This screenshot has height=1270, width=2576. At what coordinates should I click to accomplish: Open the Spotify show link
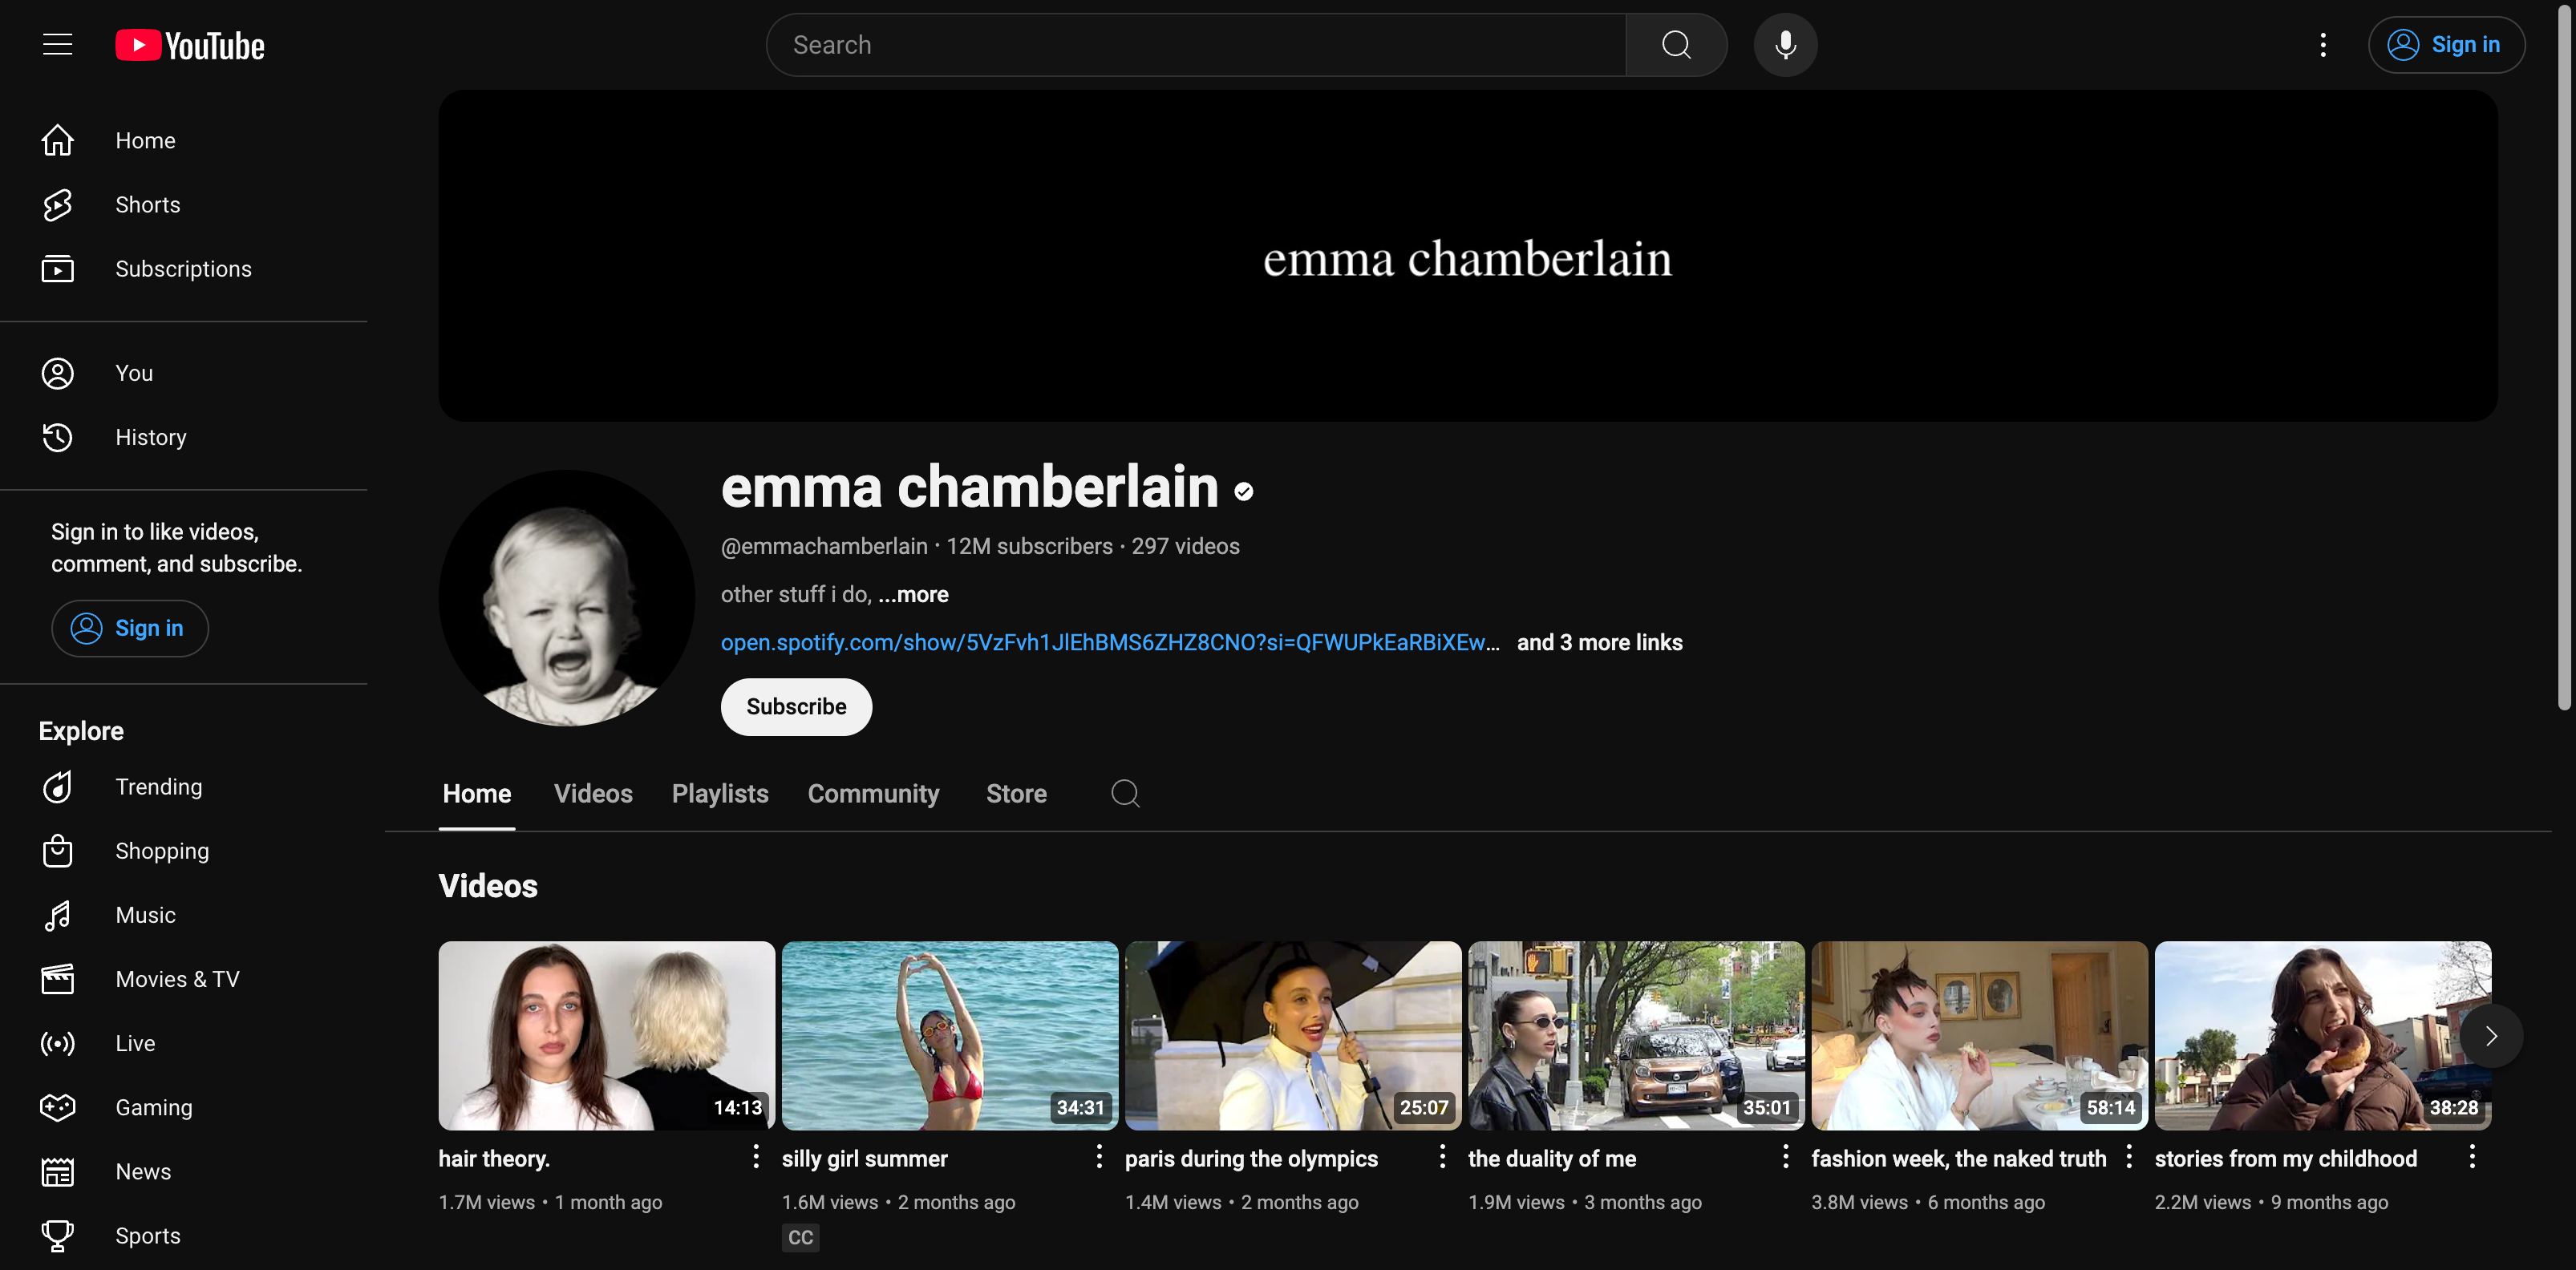[1109, 643]
